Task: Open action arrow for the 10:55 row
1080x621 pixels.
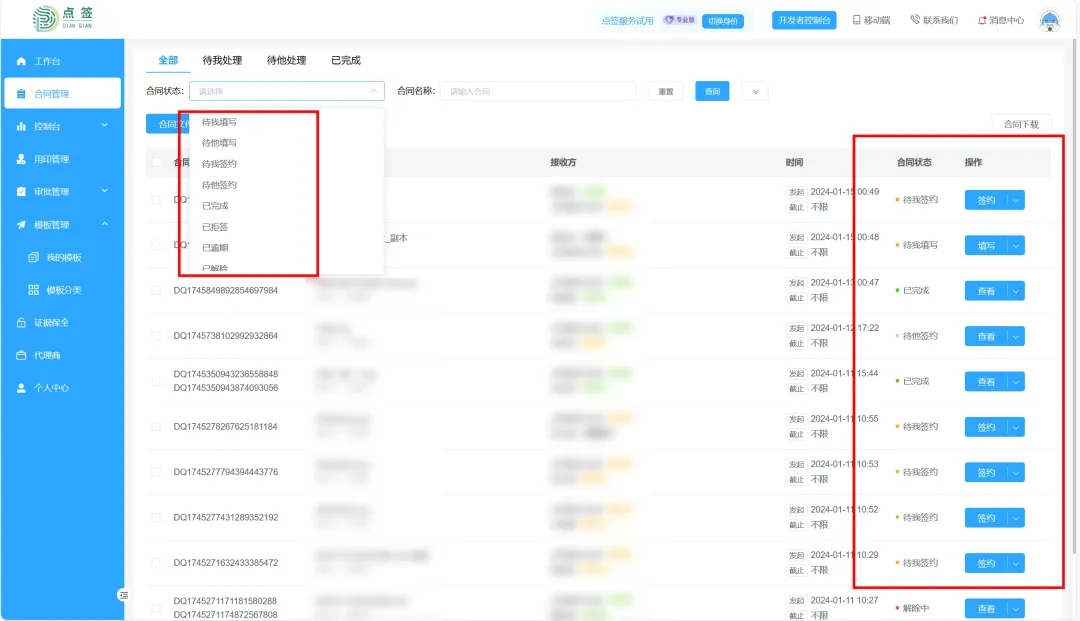Action: point(1016,428)
